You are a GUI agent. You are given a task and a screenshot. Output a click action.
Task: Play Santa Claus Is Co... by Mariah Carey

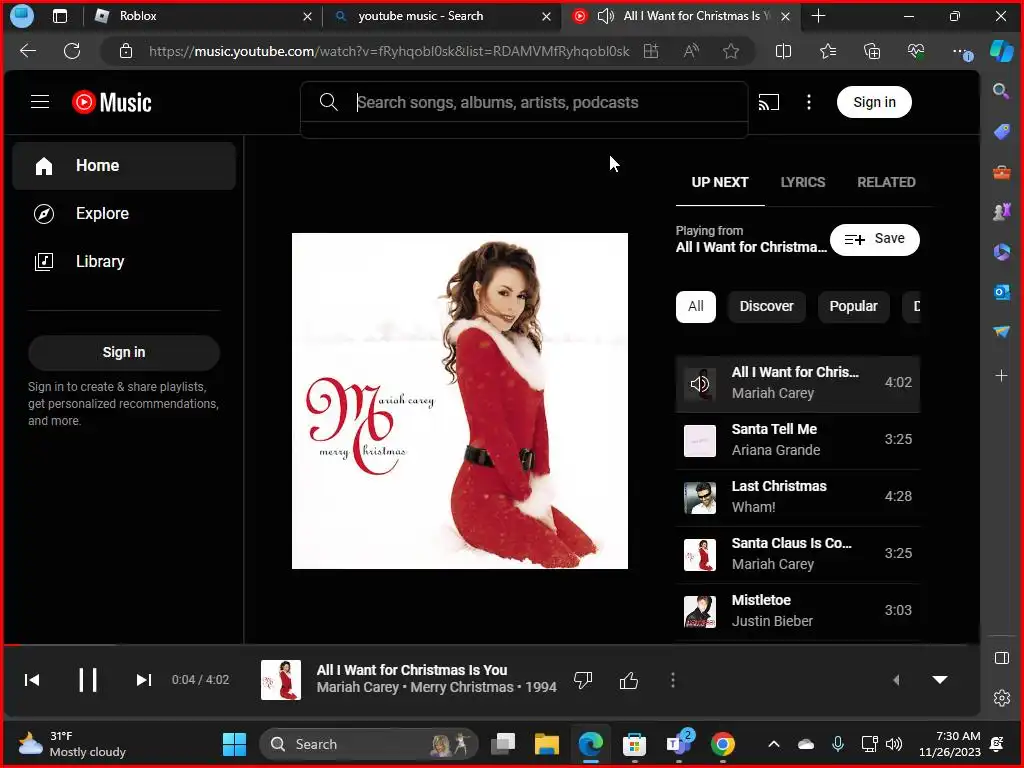(x=797, y=554)
